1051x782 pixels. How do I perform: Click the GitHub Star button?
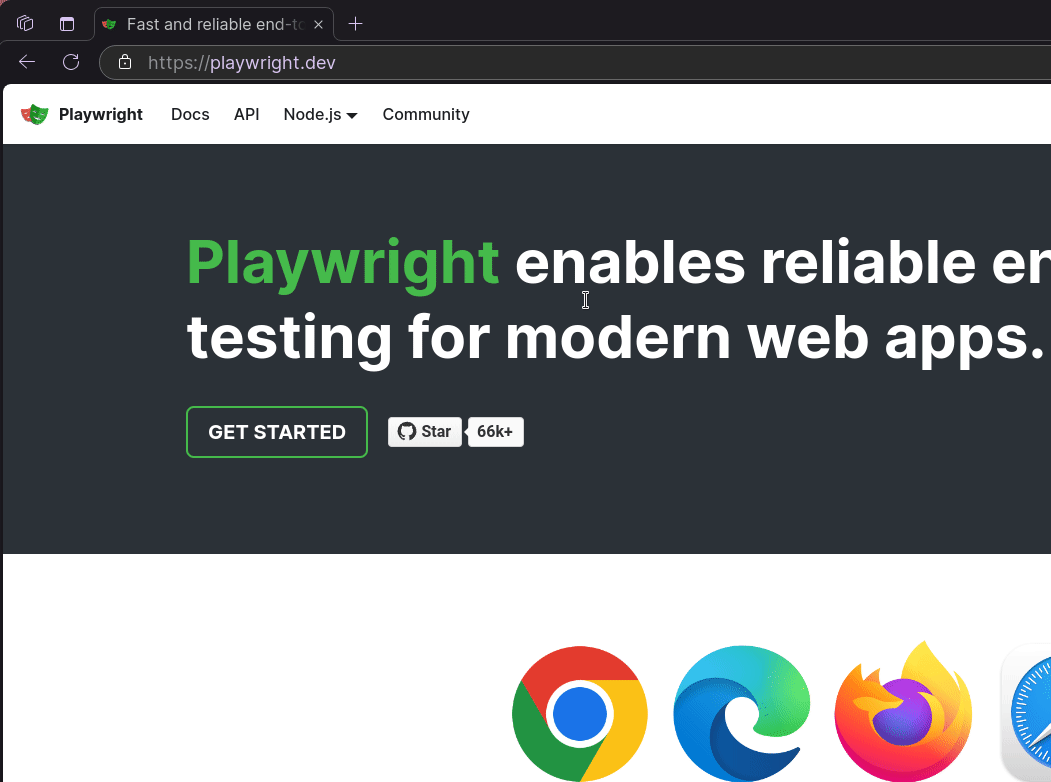click(425, 432)
